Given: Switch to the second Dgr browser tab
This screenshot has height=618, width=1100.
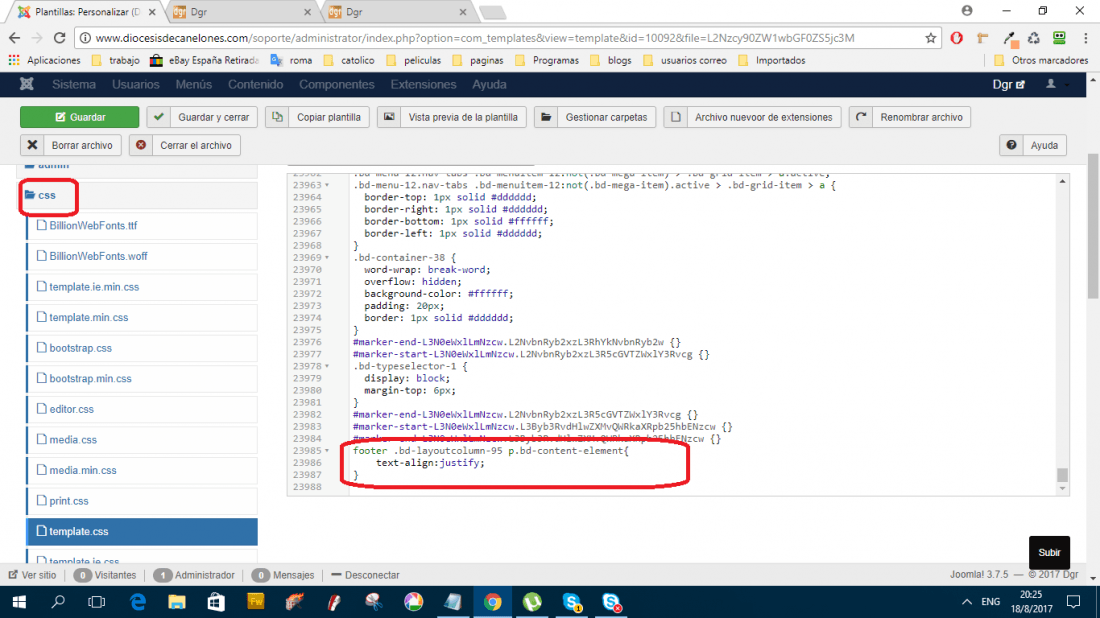Looking at the screenshot, I should (x=398, y=12).
